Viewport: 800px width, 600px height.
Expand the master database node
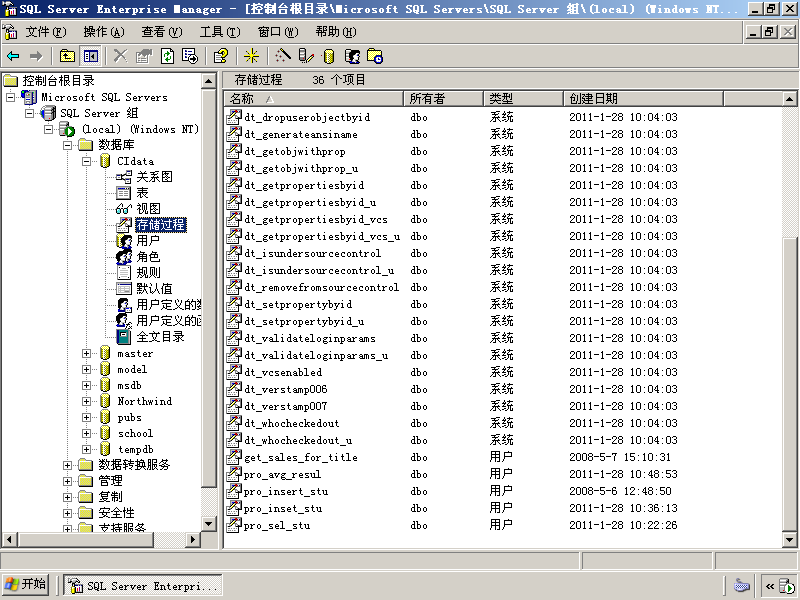(x=87, y=353)
